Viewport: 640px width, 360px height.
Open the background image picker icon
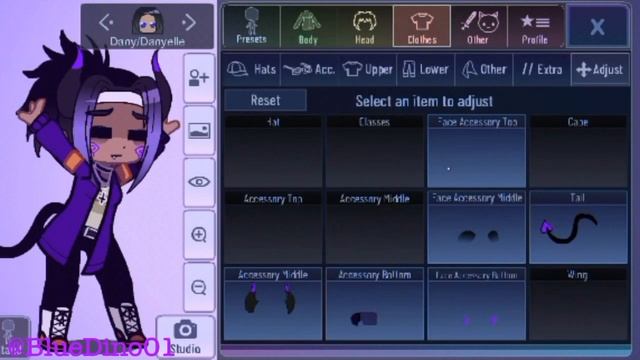pos(199,131)
